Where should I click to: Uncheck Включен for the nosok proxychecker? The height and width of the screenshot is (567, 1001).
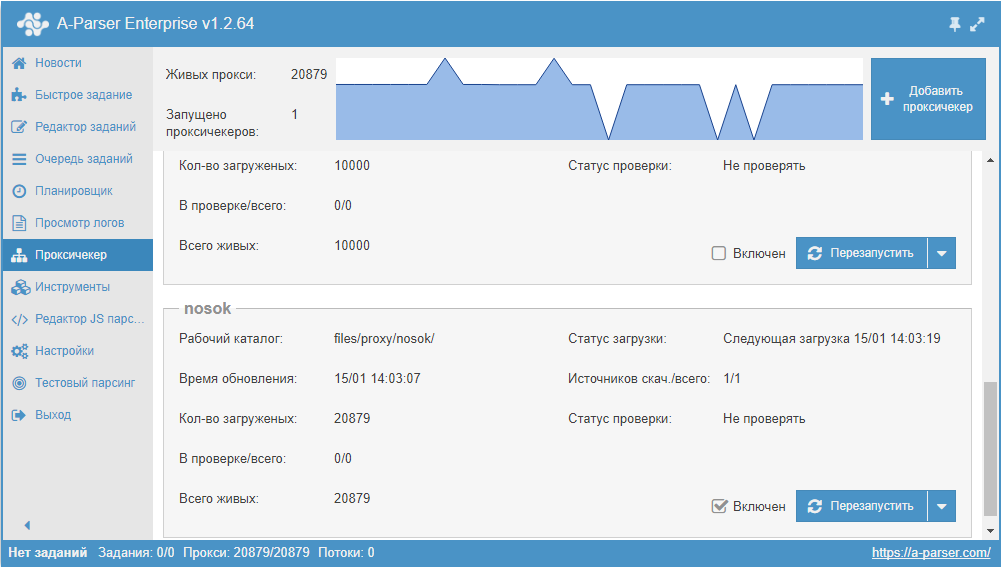719,506
